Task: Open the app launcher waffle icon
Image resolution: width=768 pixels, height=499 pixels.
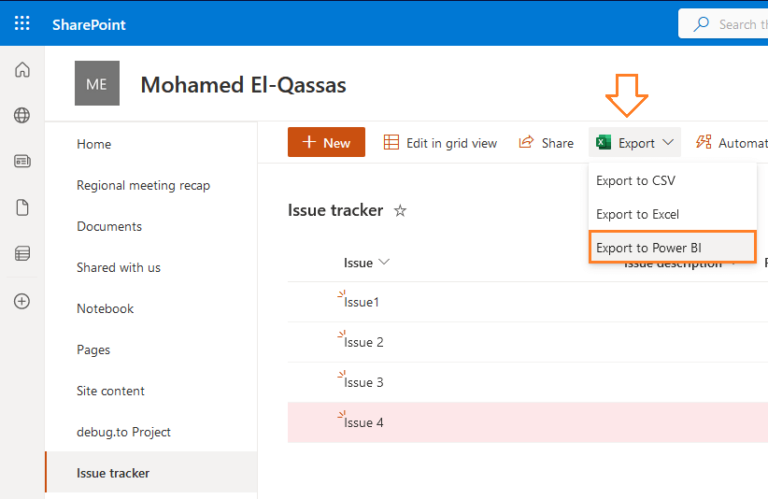Action: point(22,23)
